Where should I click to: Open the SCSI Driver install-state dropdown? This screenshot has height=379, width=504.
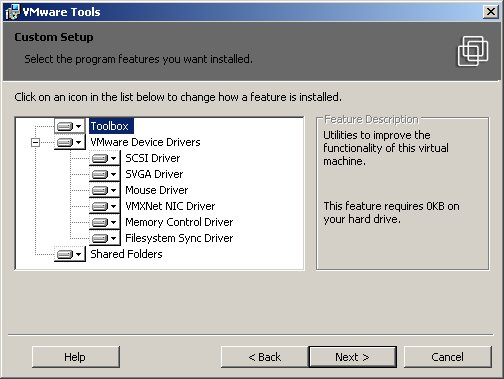[x=104, y=158]
